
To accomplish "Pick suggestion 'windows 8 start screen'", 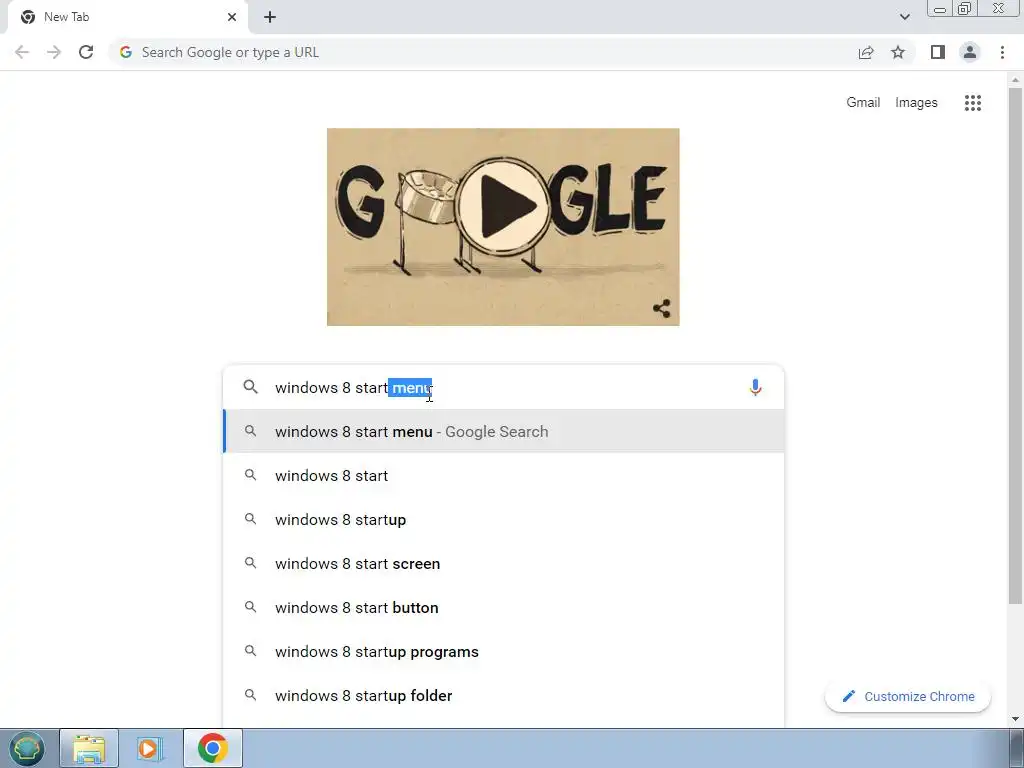I will 504,564.
